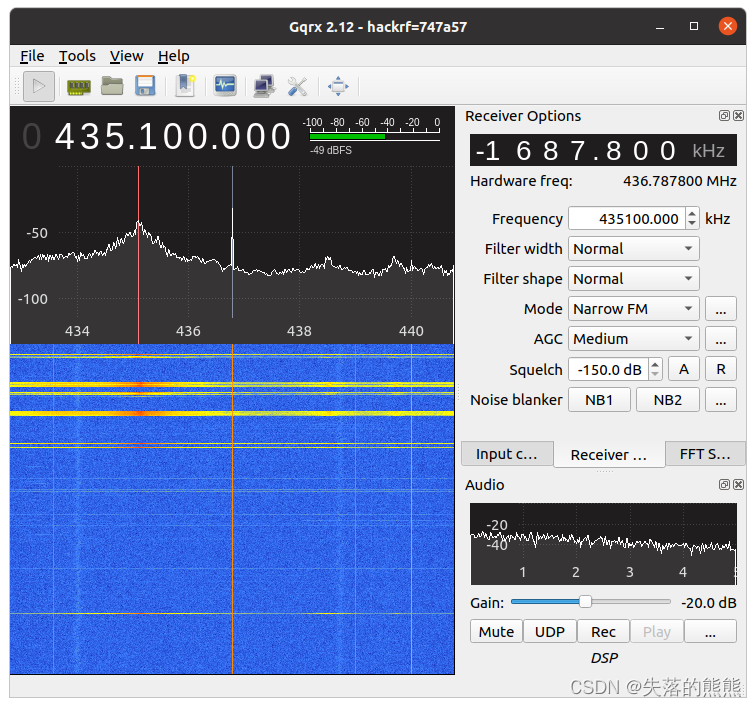Increase Squelch with up stepper arrow
Viewport: 756px width, 707px height.
coord(655,364)
